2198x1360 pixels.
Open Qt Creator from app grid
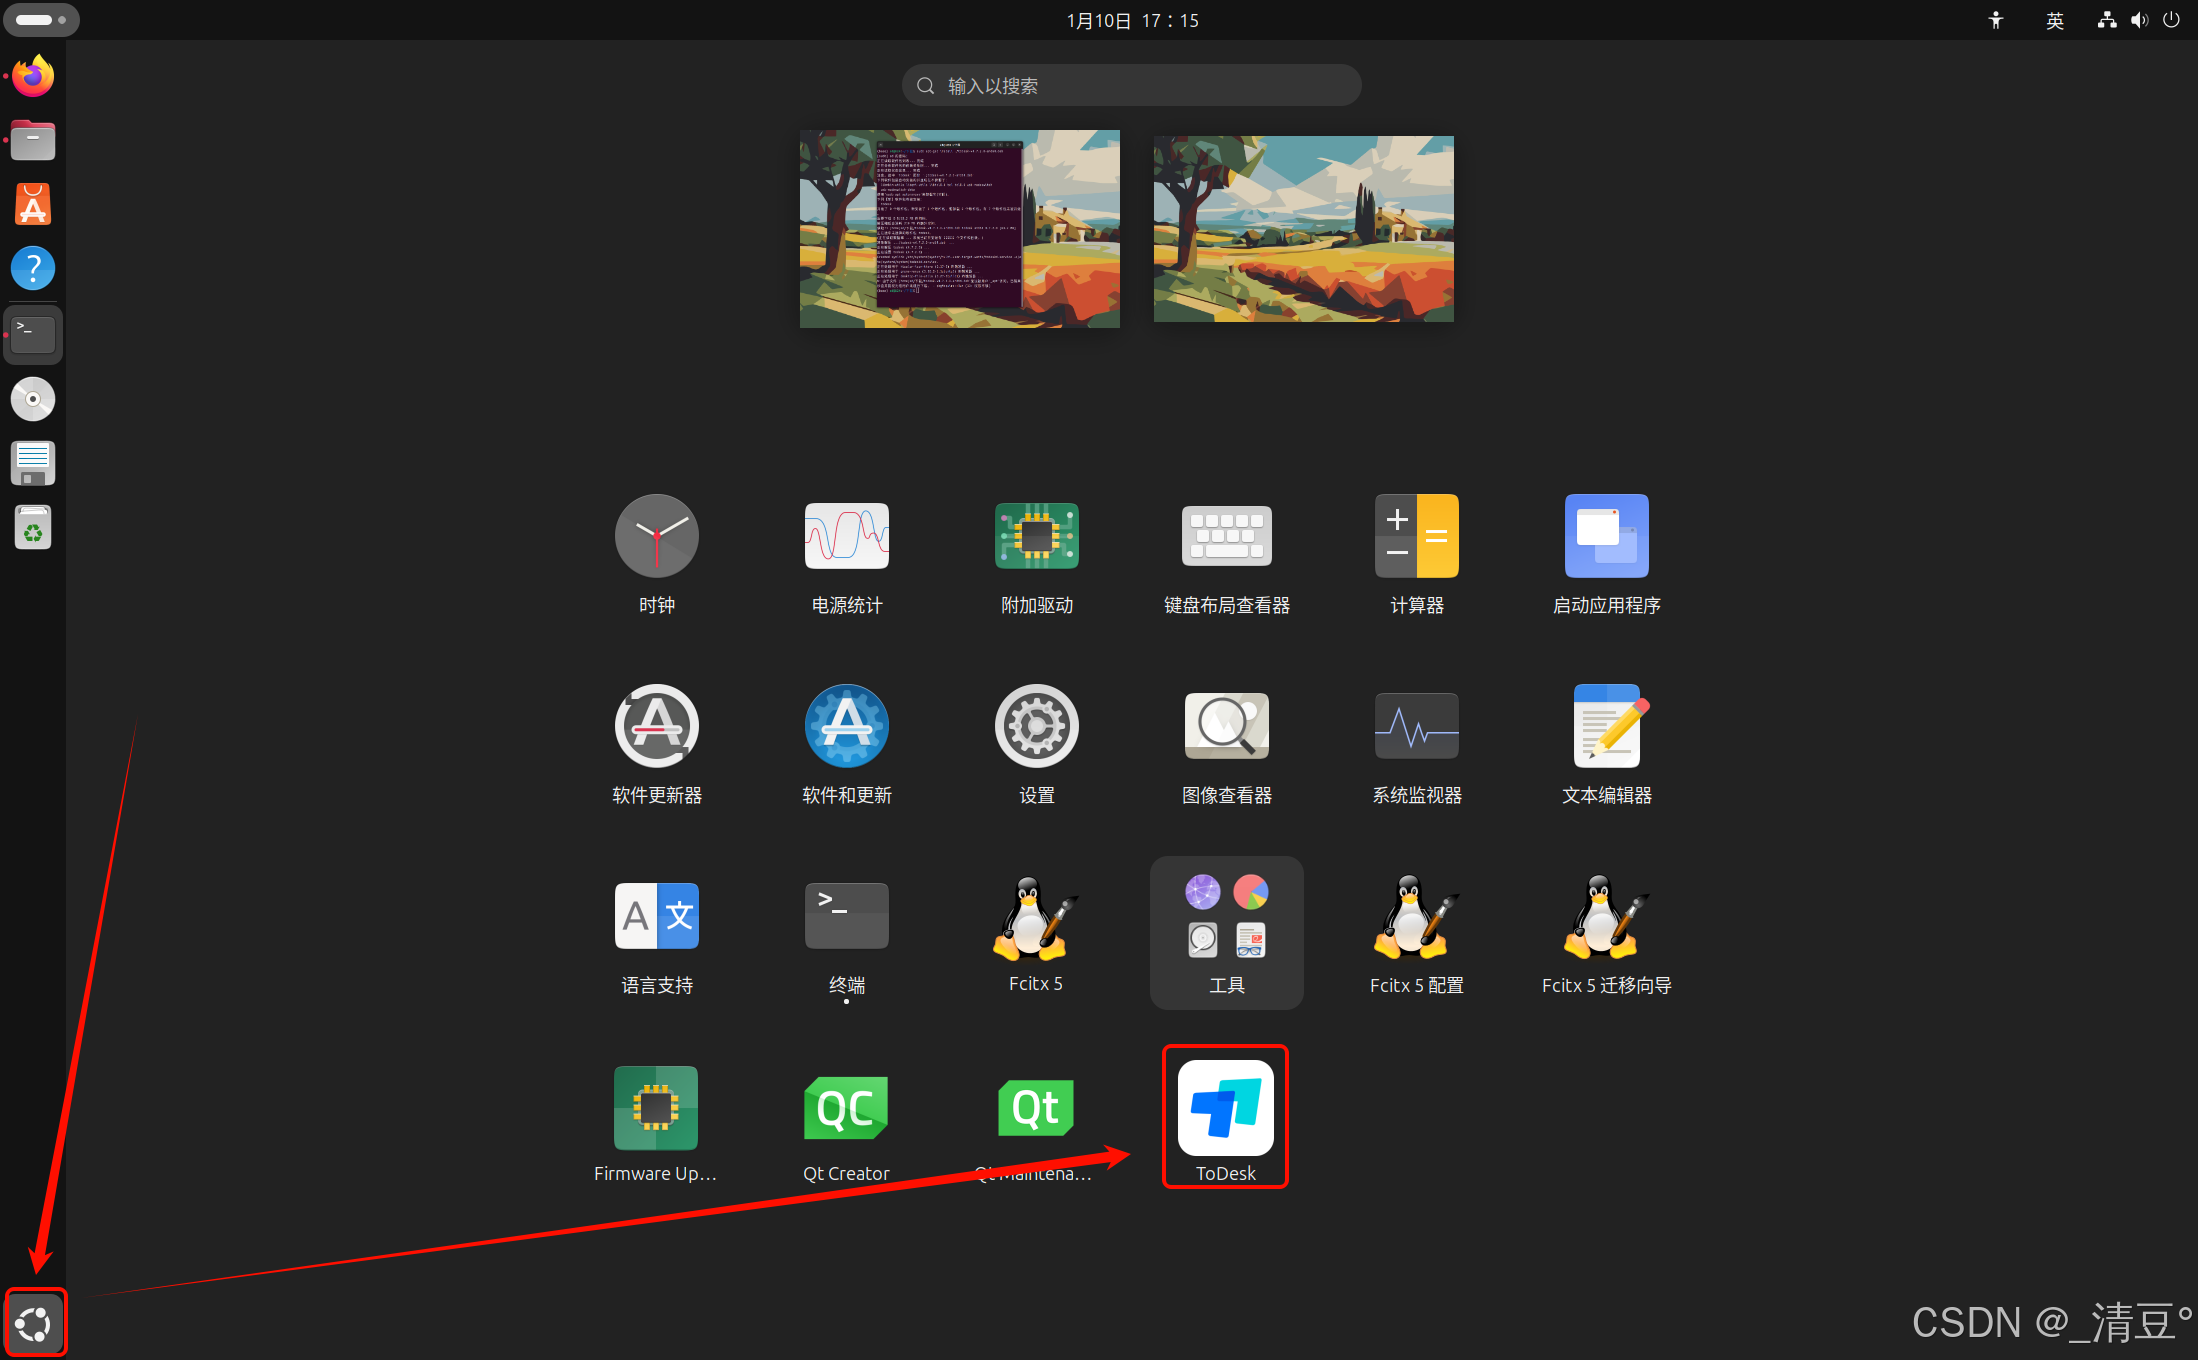(x=845, y=1110)
